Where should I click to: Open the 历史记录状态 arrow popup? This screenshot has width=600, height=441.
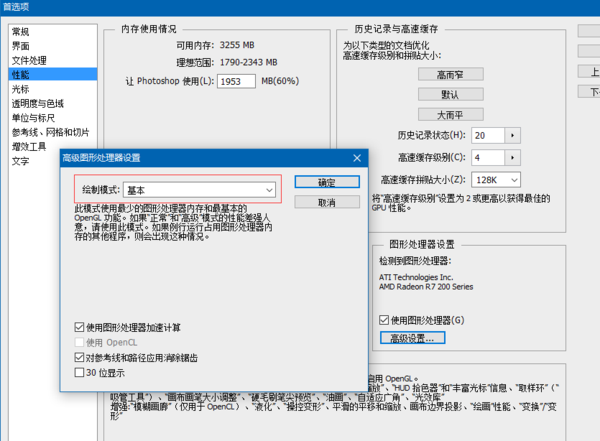click(512, 136)
